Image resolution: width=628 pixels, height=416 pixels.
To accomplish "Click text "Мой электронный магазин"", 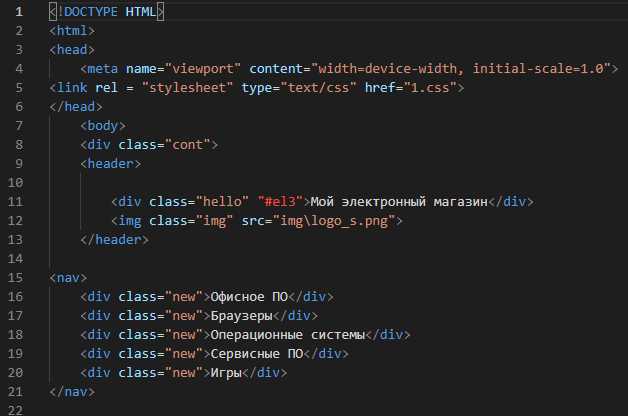I will click(x=399, y=201).
